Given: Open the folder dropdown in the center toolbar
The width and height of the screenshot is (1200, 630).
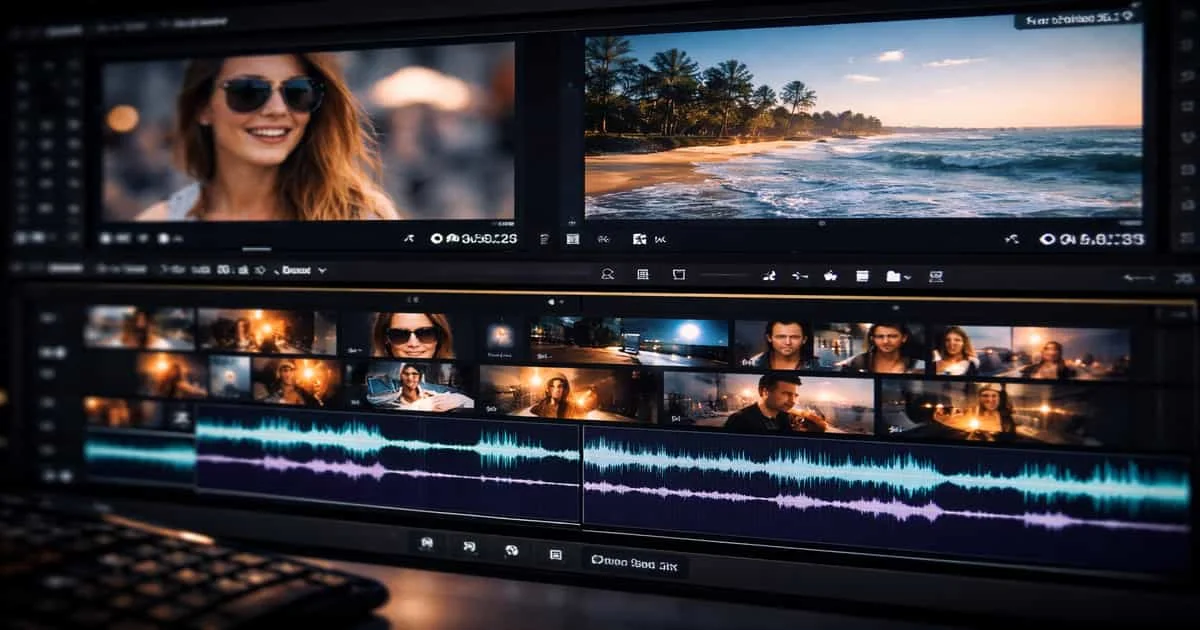Looking at the screenshot, I should [897, 276].
